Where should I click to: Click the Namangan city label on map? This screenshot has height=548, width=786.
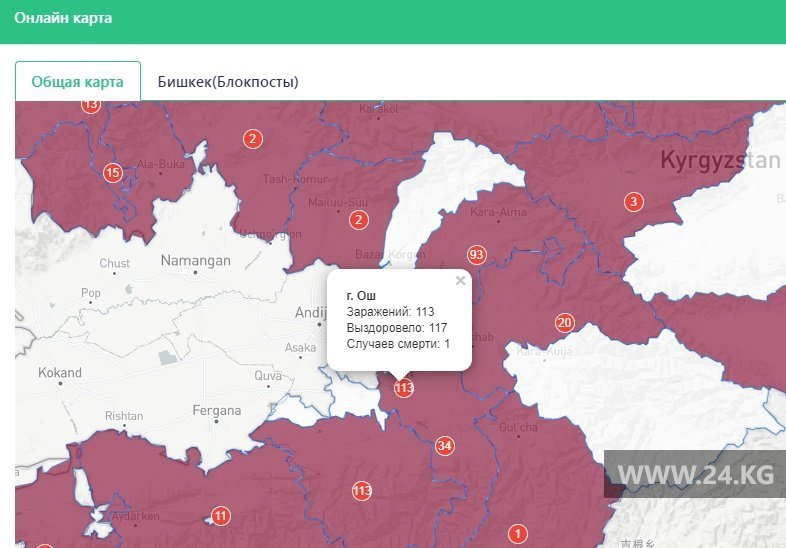tap(196, 261)
